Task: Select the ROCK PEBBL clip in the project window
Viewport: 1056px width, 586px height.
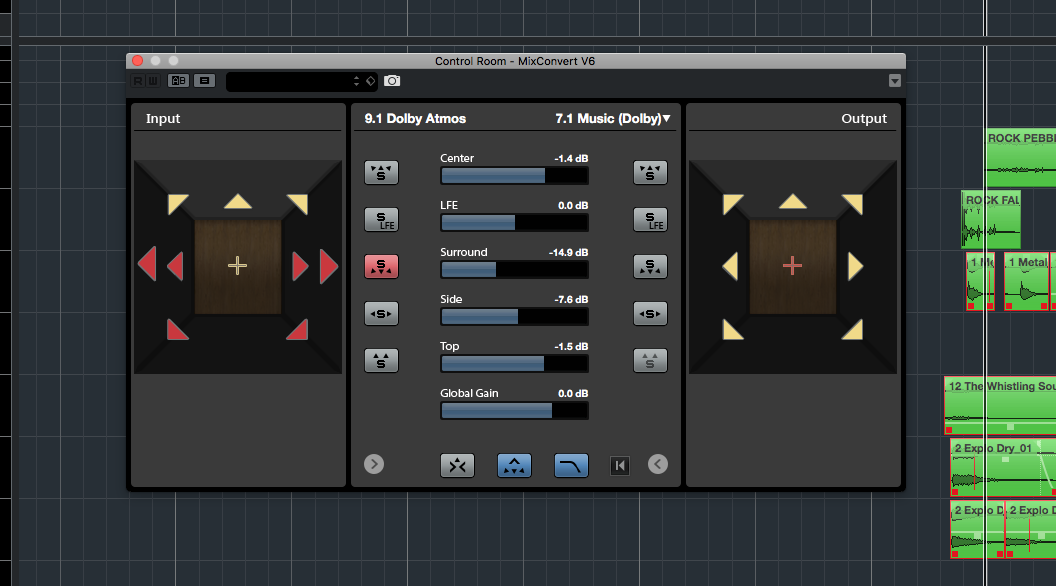Action: pos(1021,158)
